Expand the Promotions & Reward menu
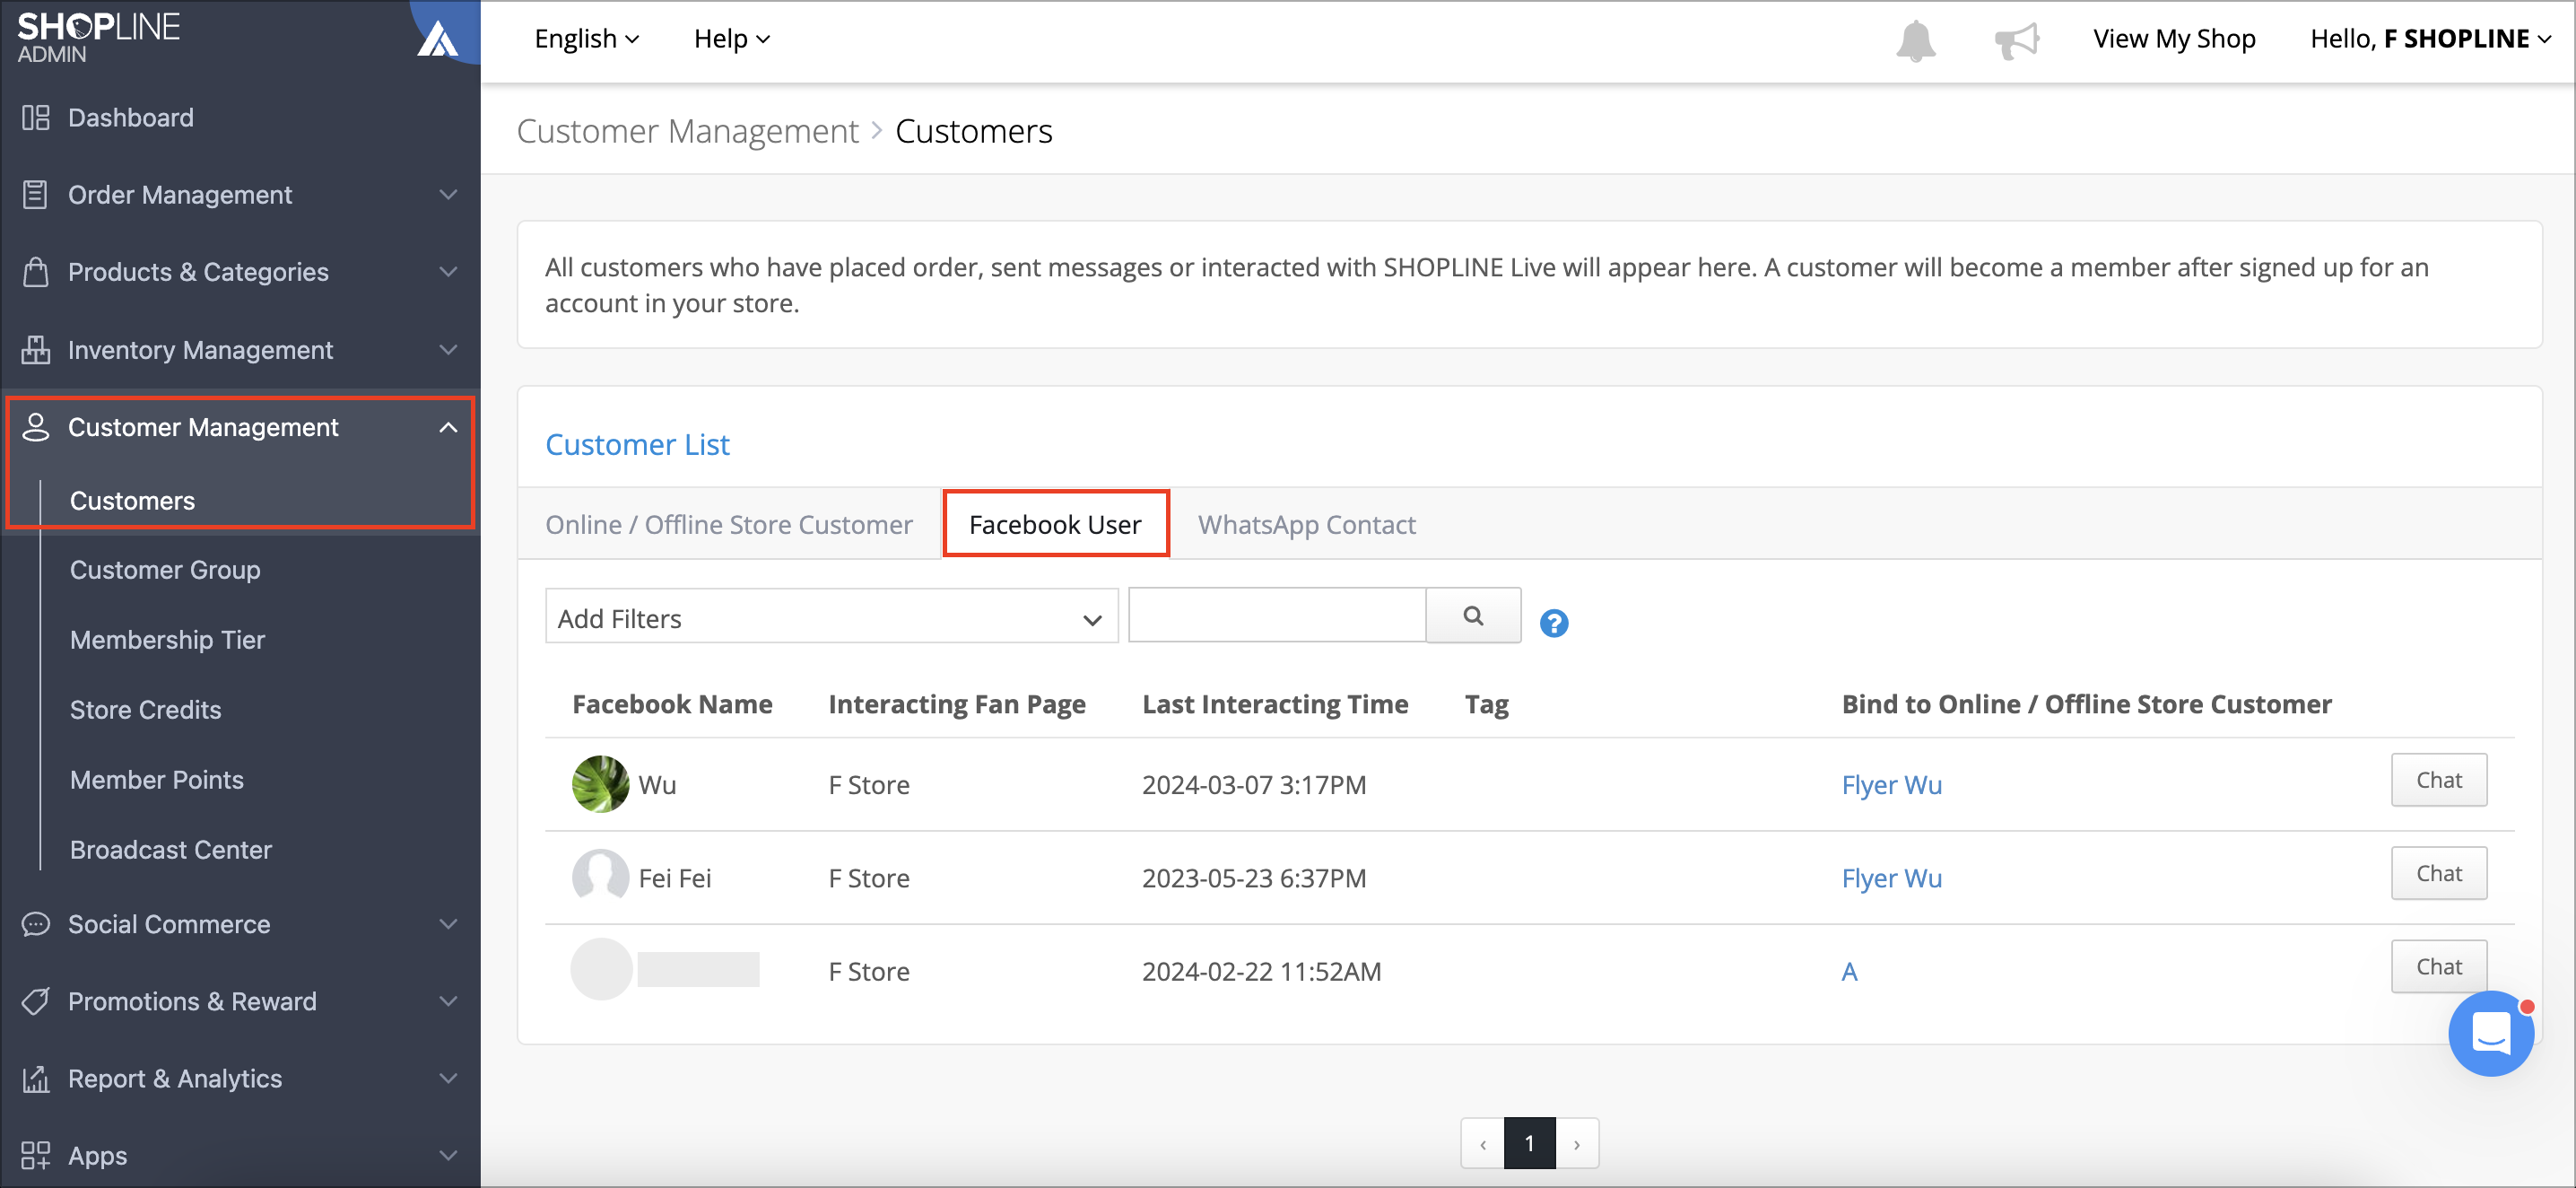The height and width of the screenshot is (1188, 2576). [x=449, y=1001]
